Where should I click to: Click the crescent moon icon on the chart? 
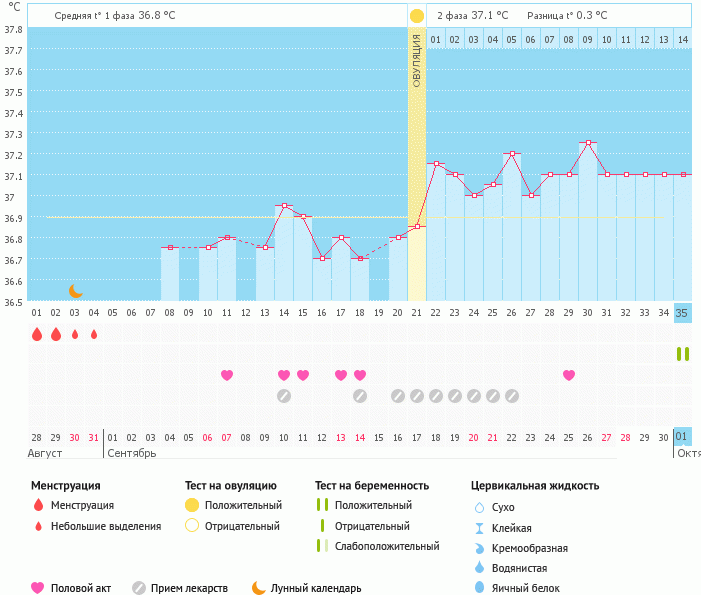[75, 291]
